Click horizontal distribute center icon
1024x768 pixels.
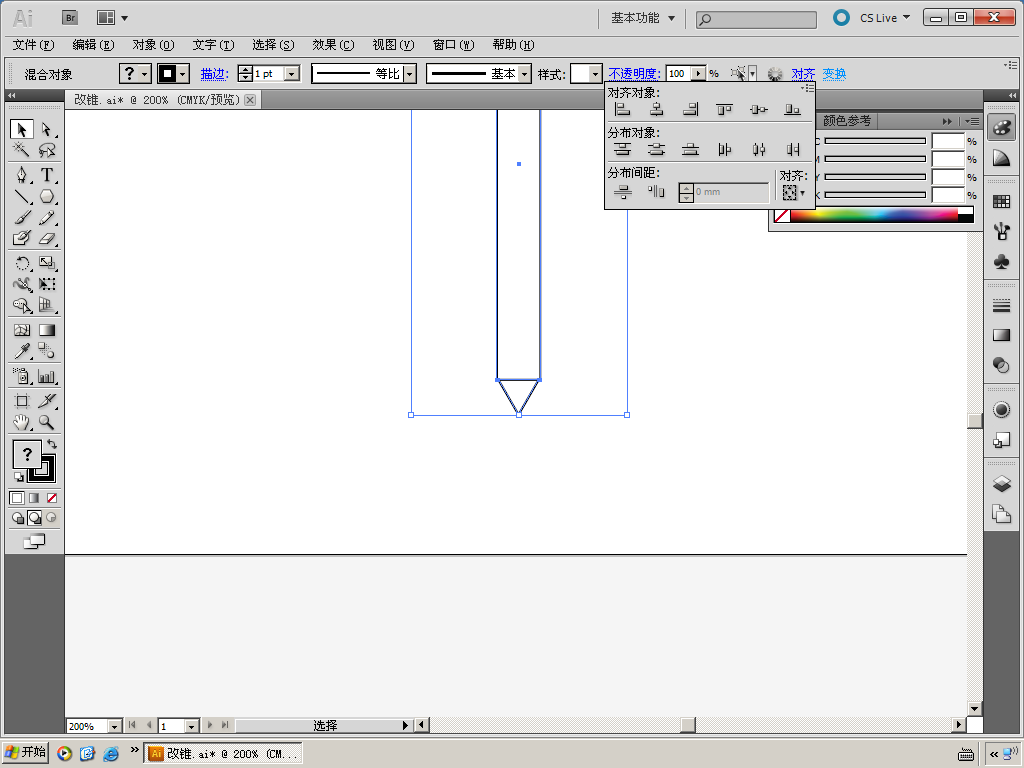pos(759,150)
